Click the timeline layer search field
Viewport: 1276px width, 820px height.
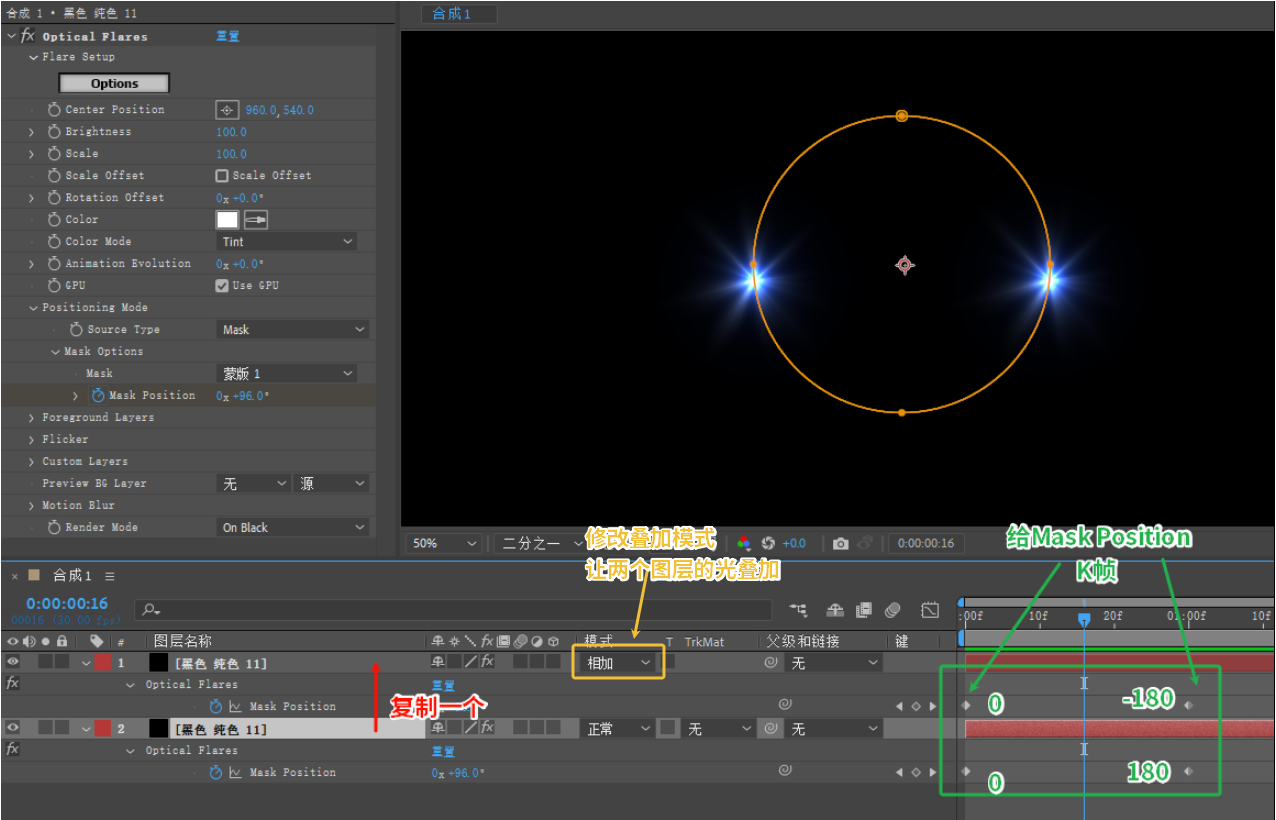point(454,609)
